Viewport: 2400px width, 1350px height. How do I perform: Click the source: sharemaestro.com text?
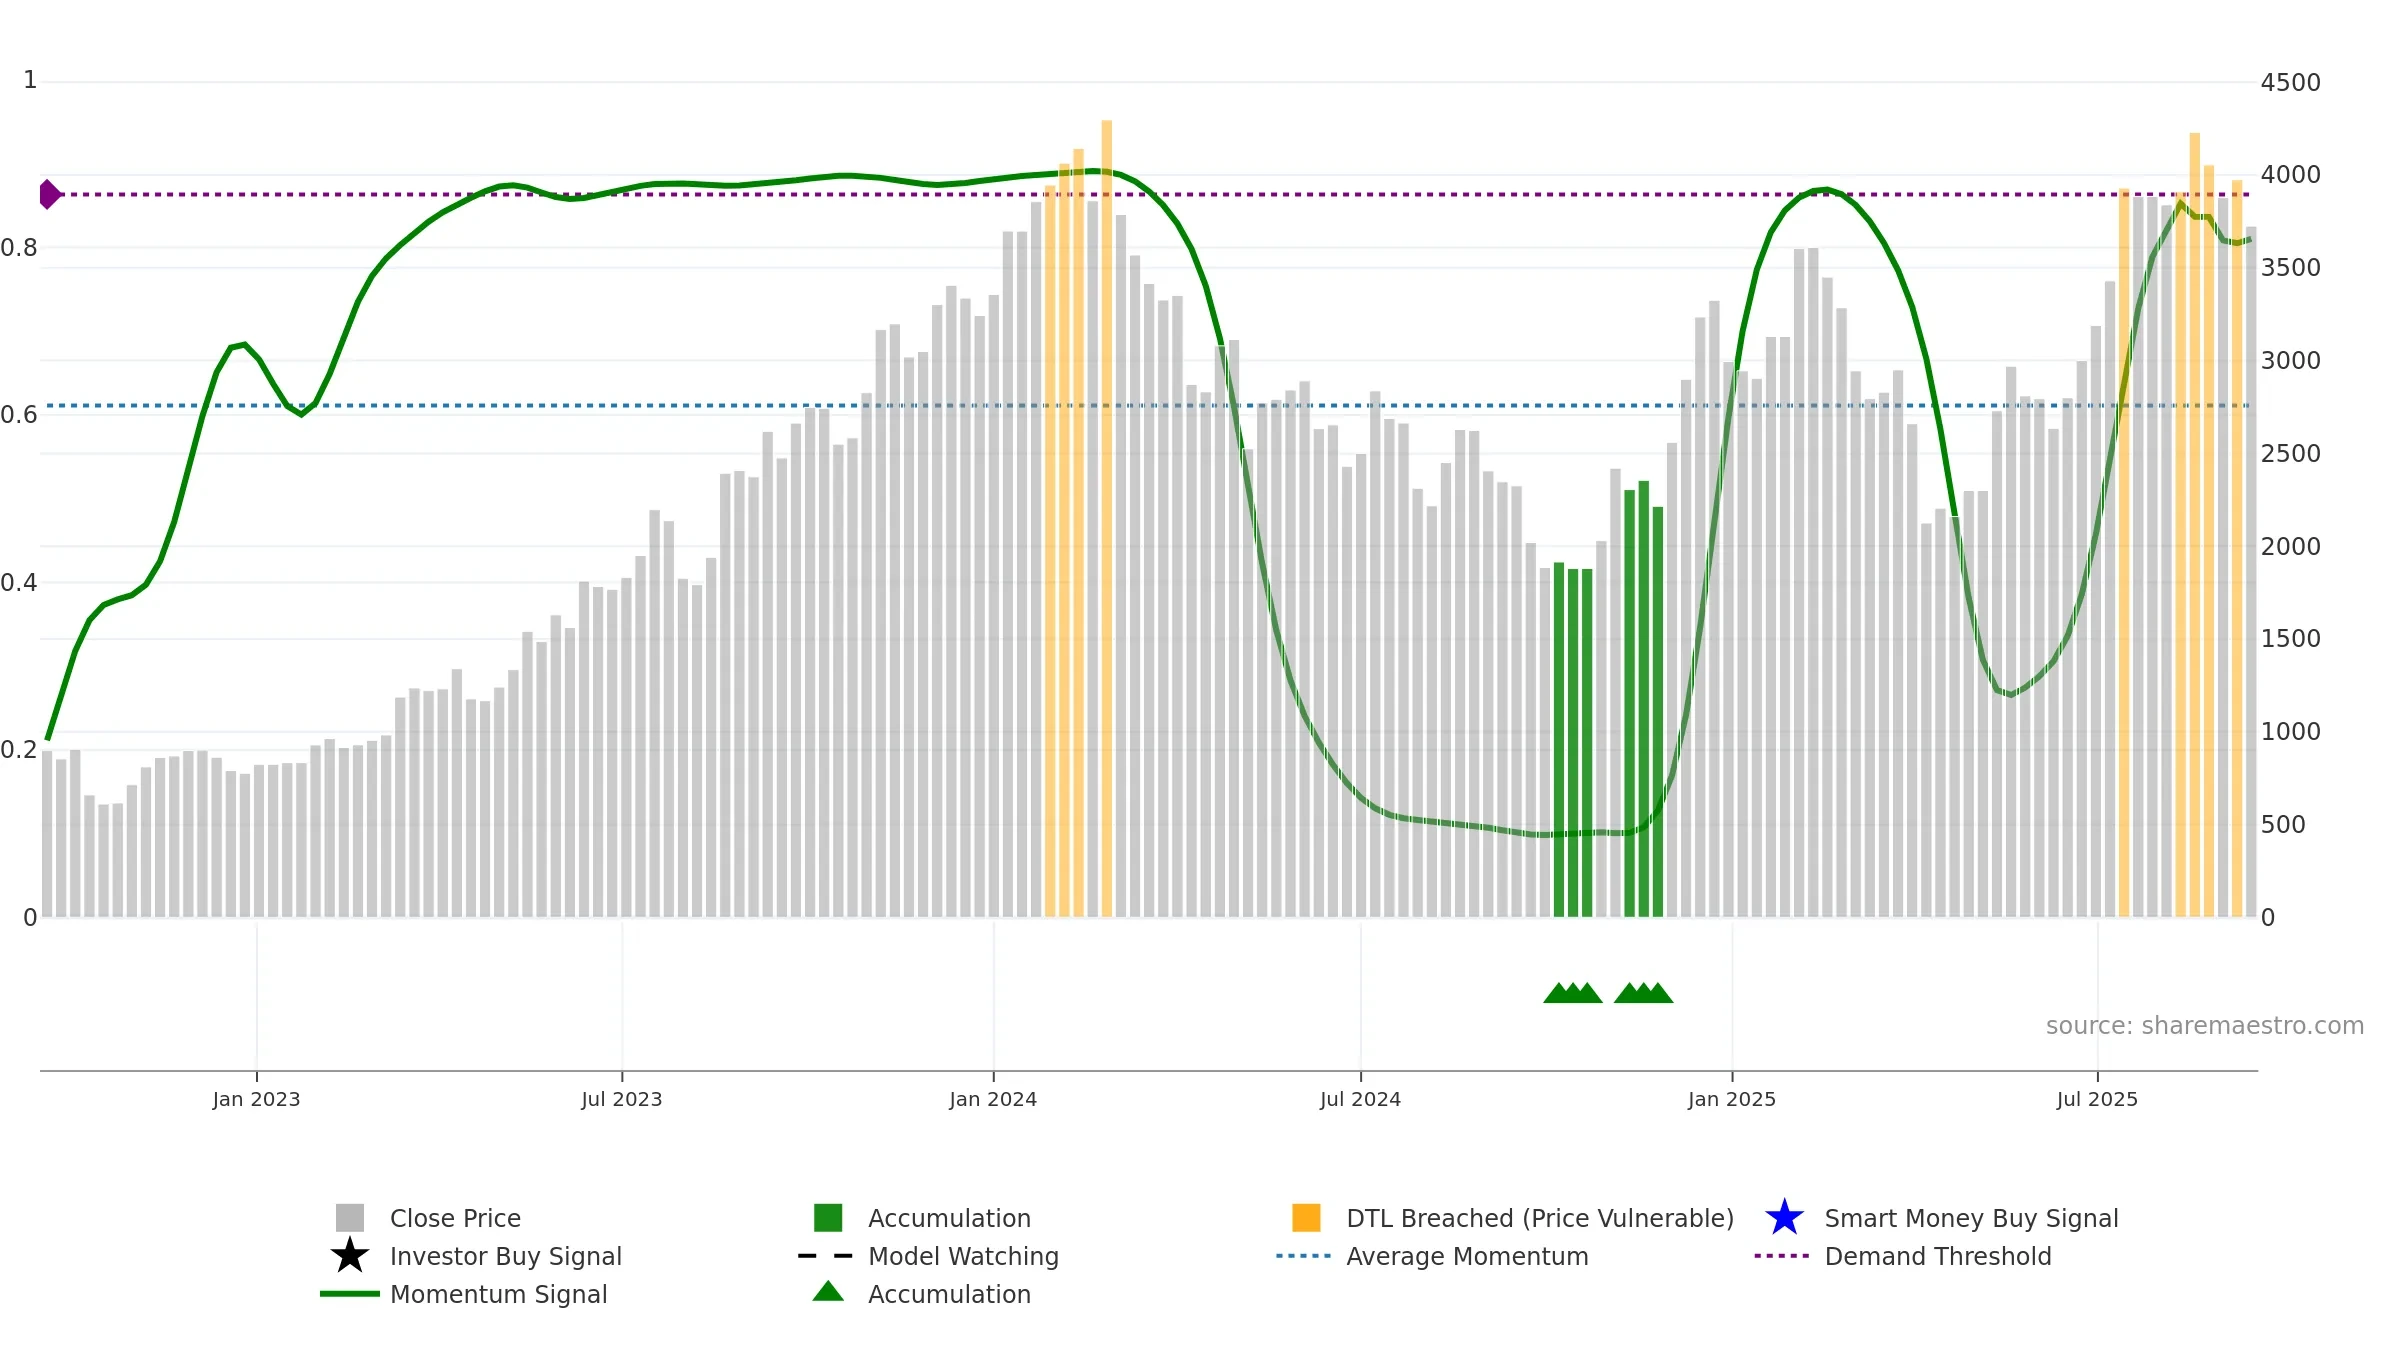pyautogui.click(x=2204, y=1025)
